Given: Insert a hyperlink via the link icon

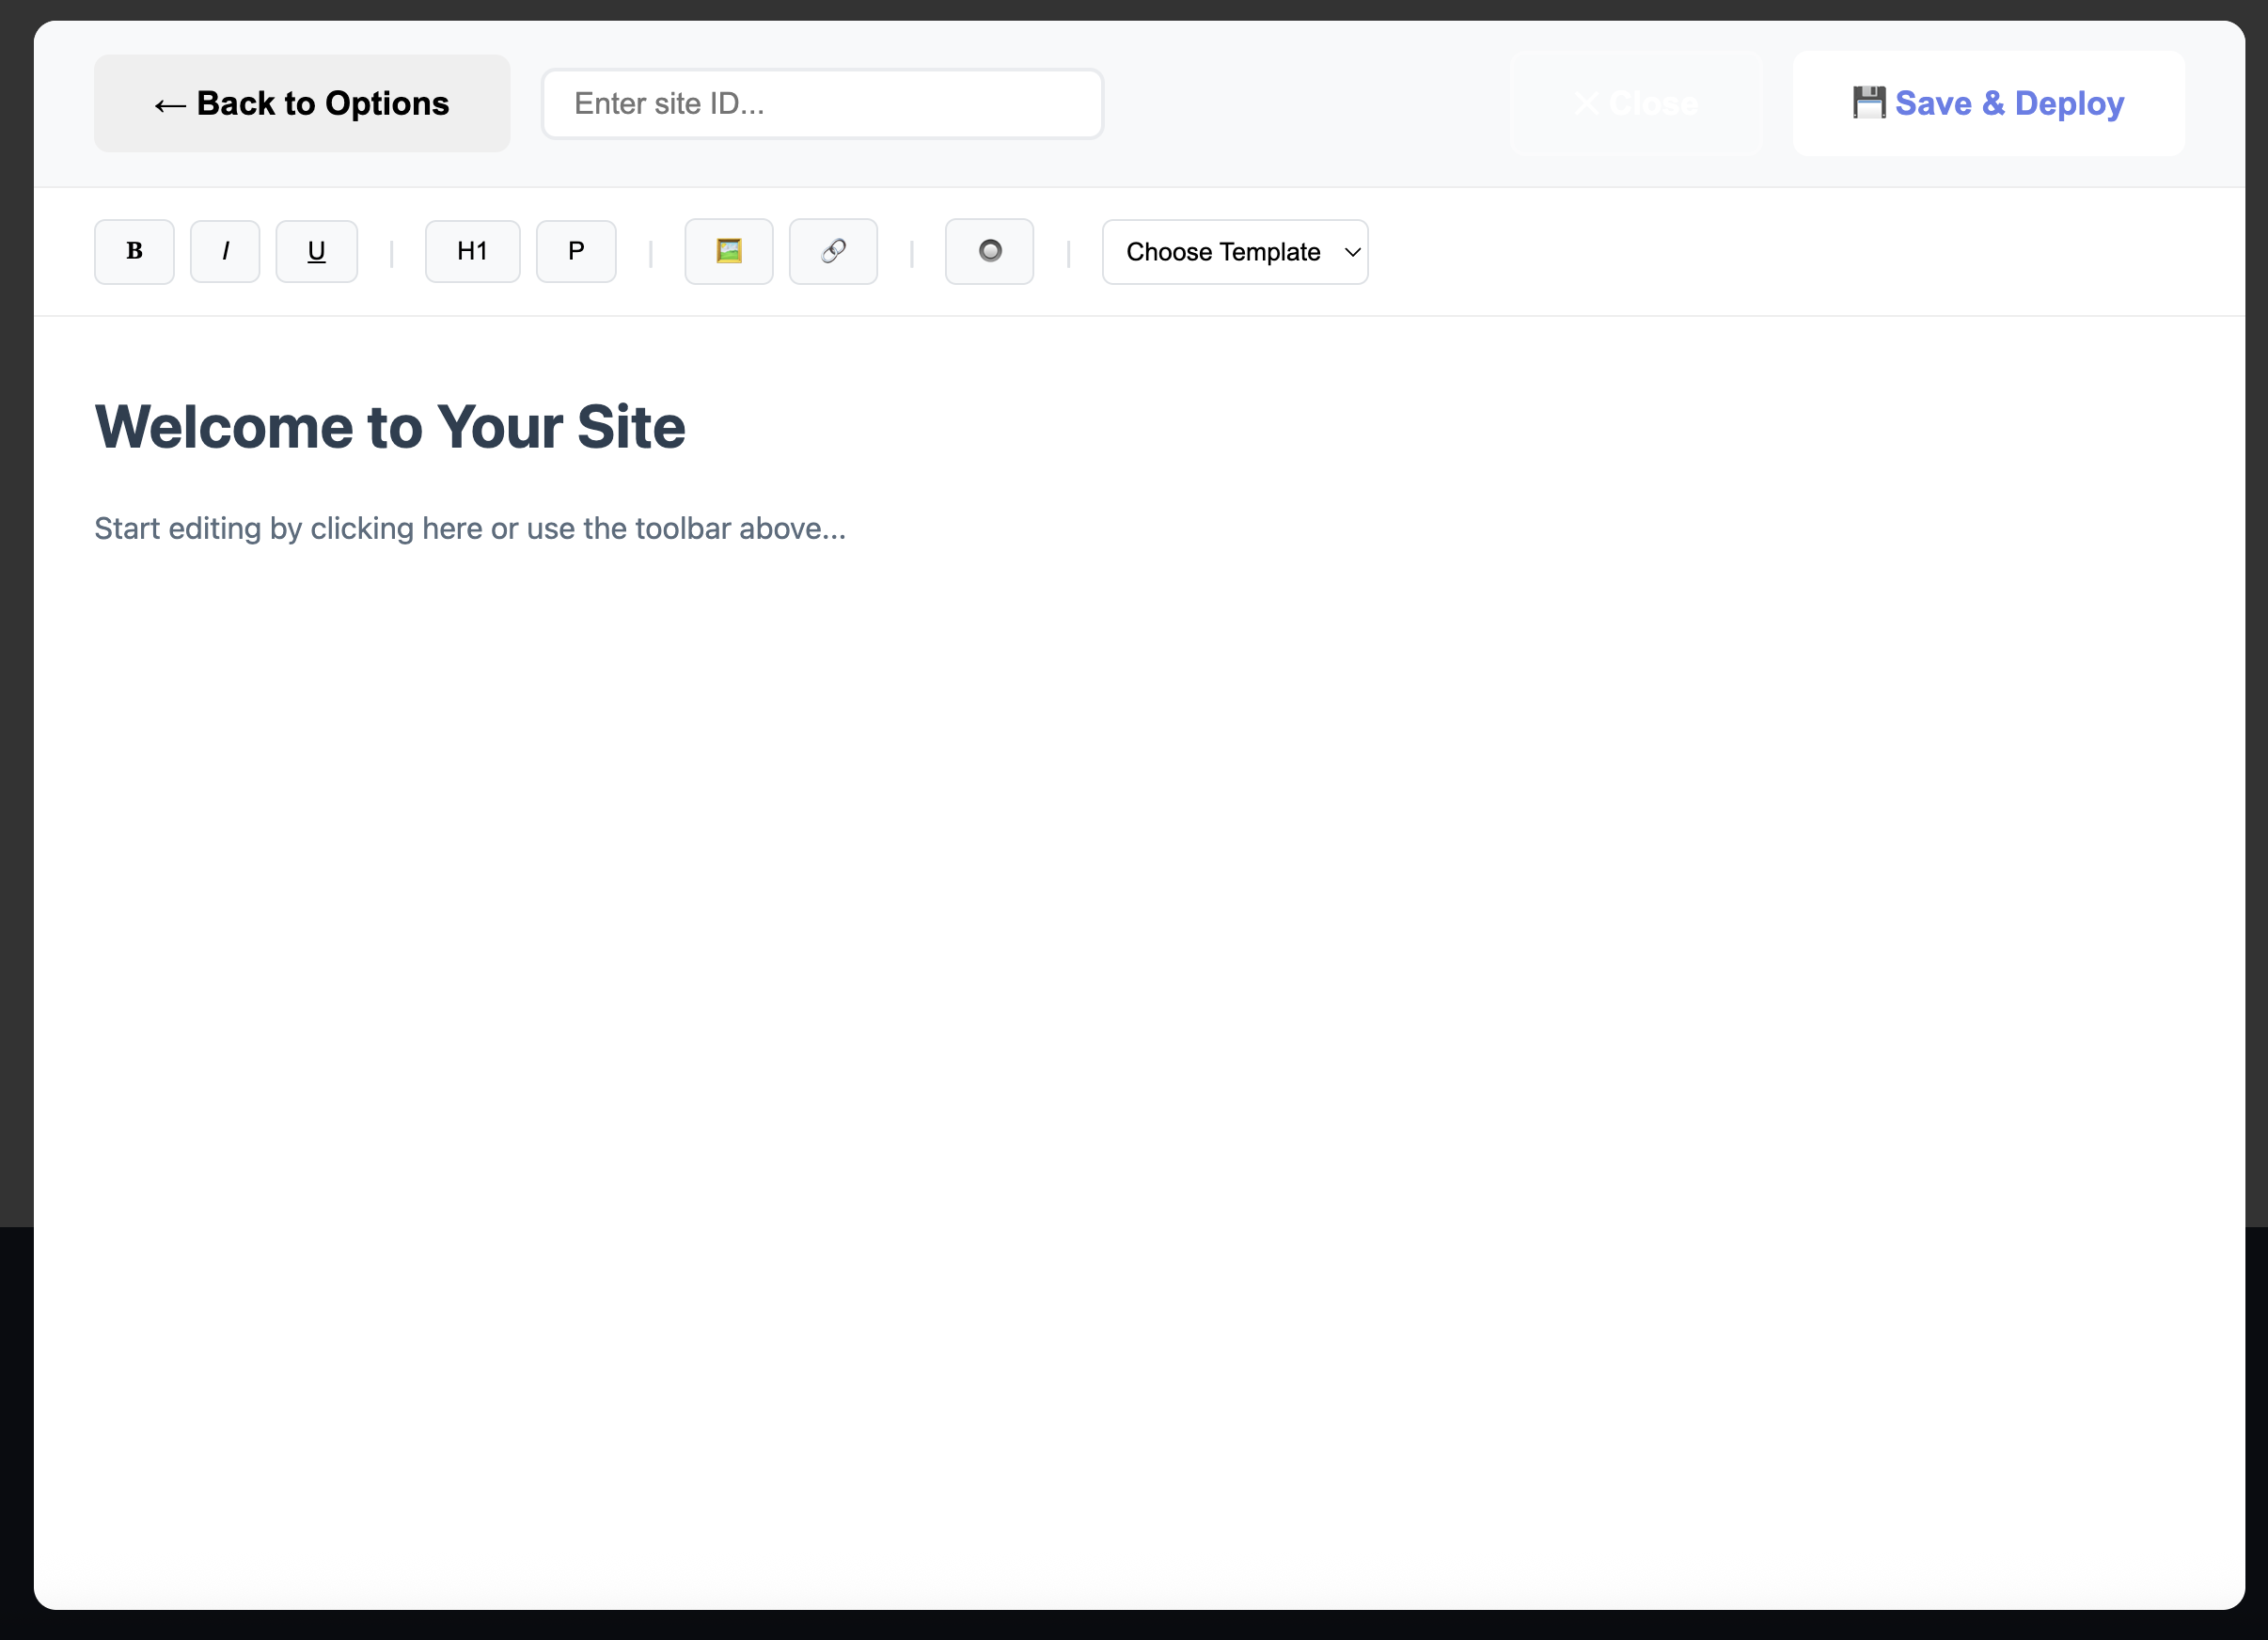Looking at the screenshot, I should pyautogui.click(x=833, y=251).
